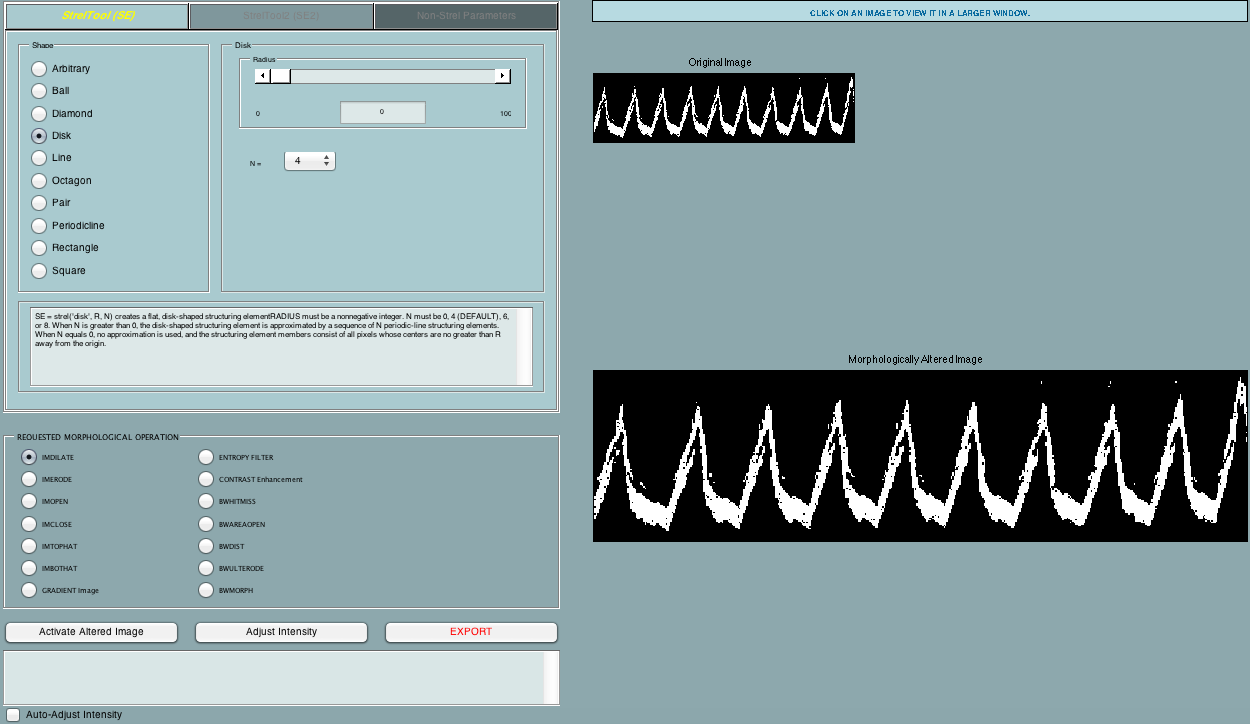Click the Radius slider thumb

point(280,76)
